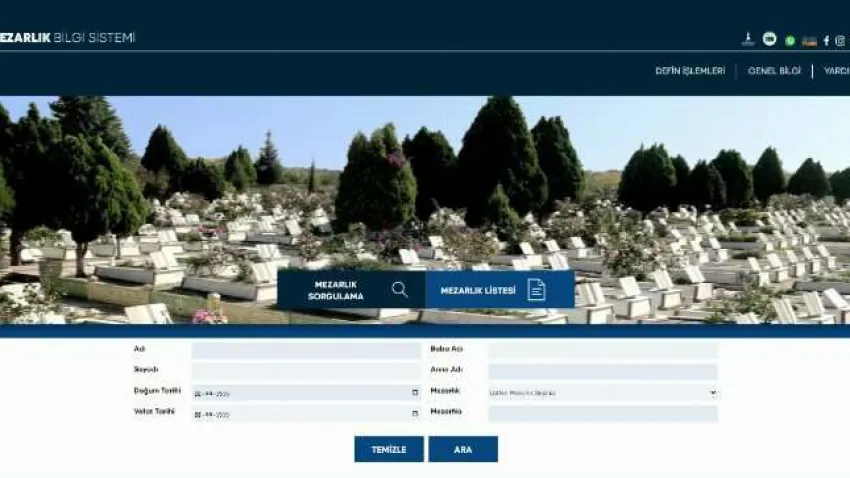Select the Baba Adı text field
The height and width of the screenshot is (478, 850).
coord(603,351)
